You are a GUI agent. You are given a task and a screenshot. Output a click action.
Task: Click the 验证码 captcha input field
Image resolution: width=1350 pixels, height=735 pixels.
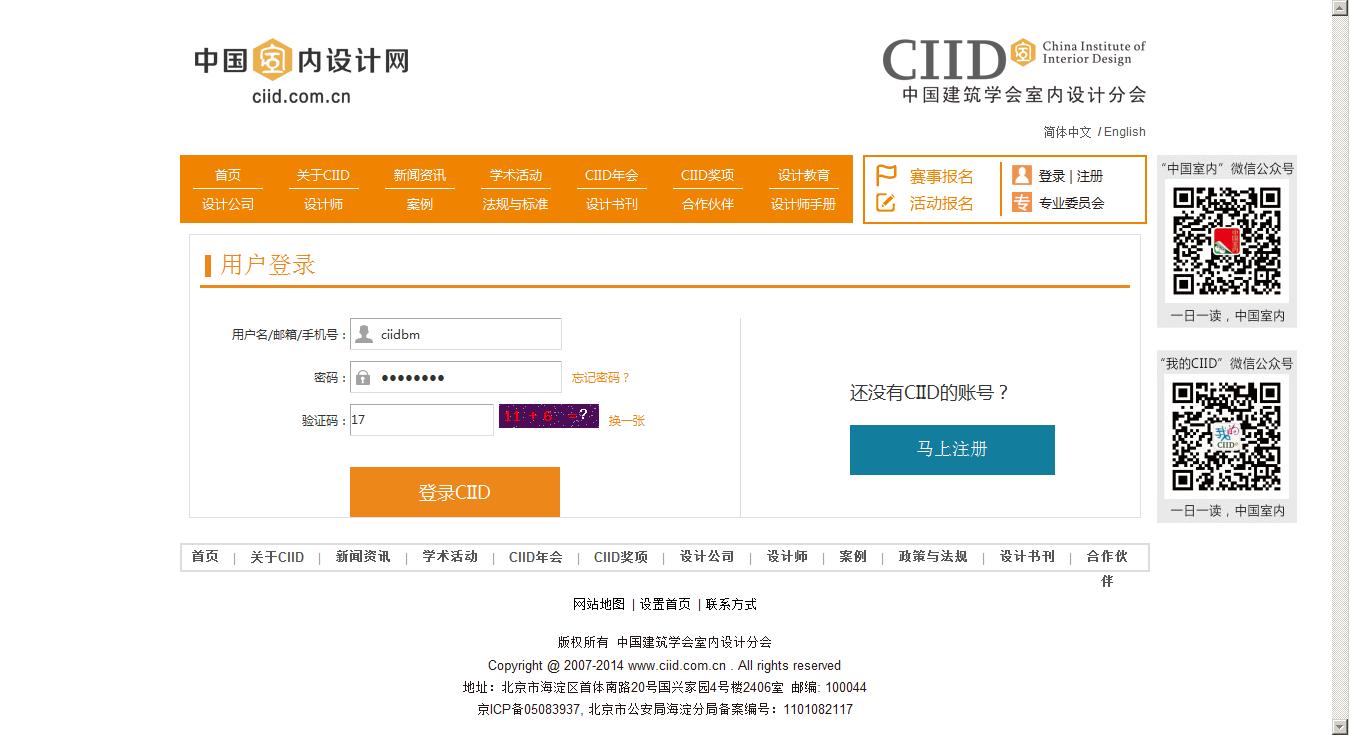422,420
